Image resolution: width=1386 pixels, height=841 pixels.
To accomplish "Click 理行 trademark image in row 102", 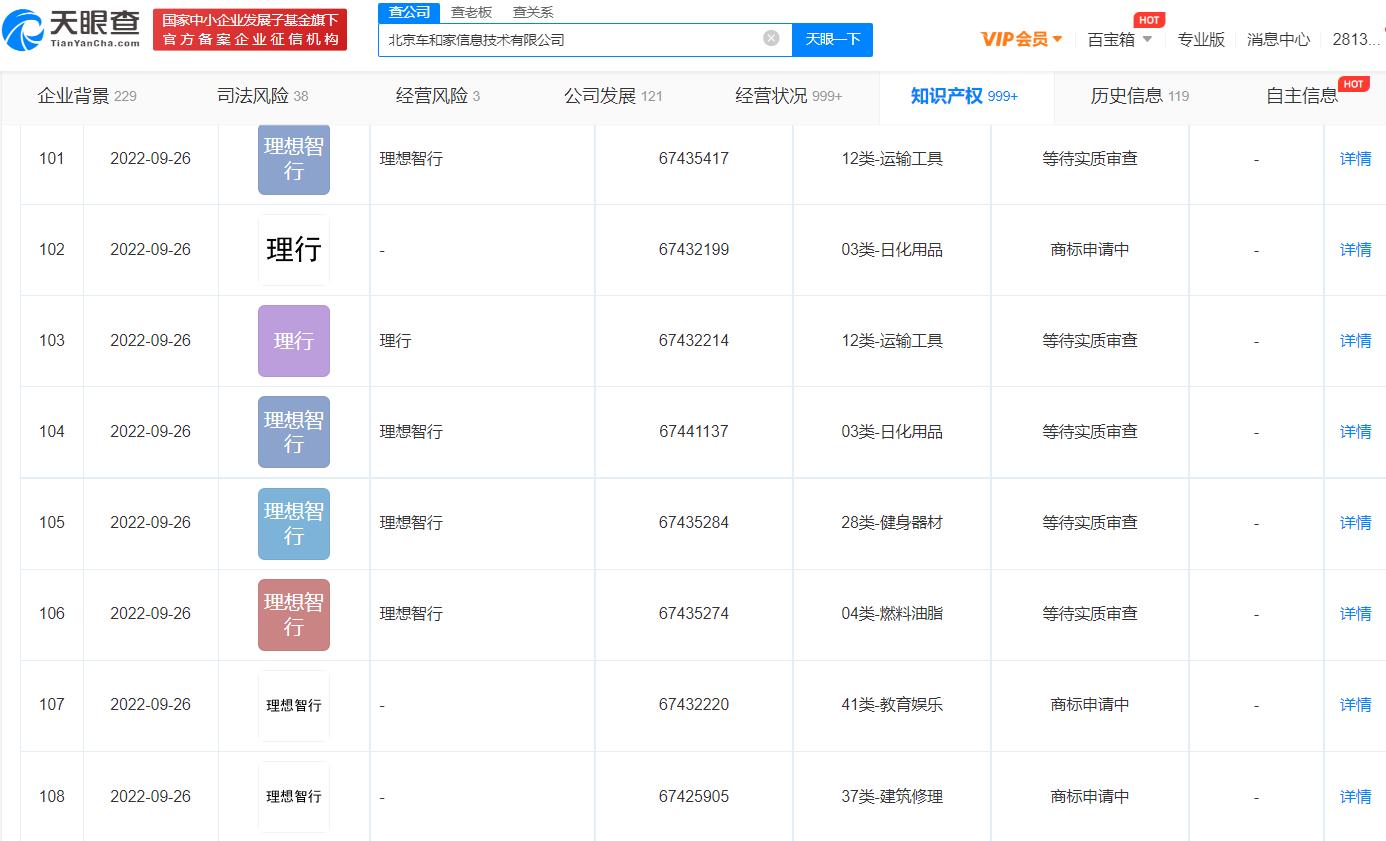I will [x=294, y=250].
